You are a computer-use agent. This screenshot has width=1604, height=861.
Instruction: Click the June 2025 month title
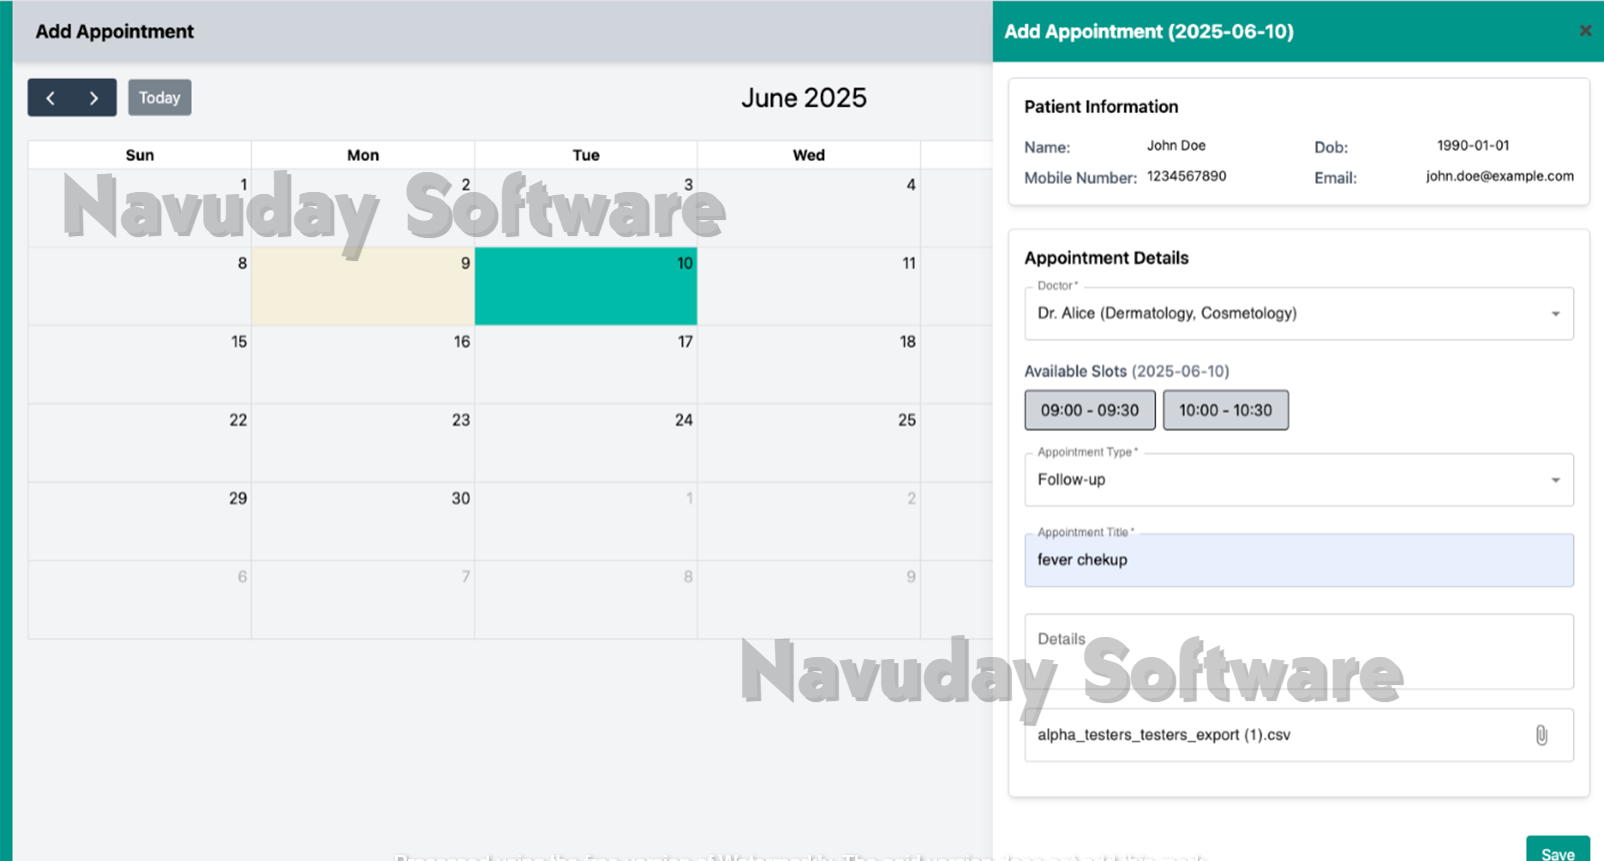804,98
